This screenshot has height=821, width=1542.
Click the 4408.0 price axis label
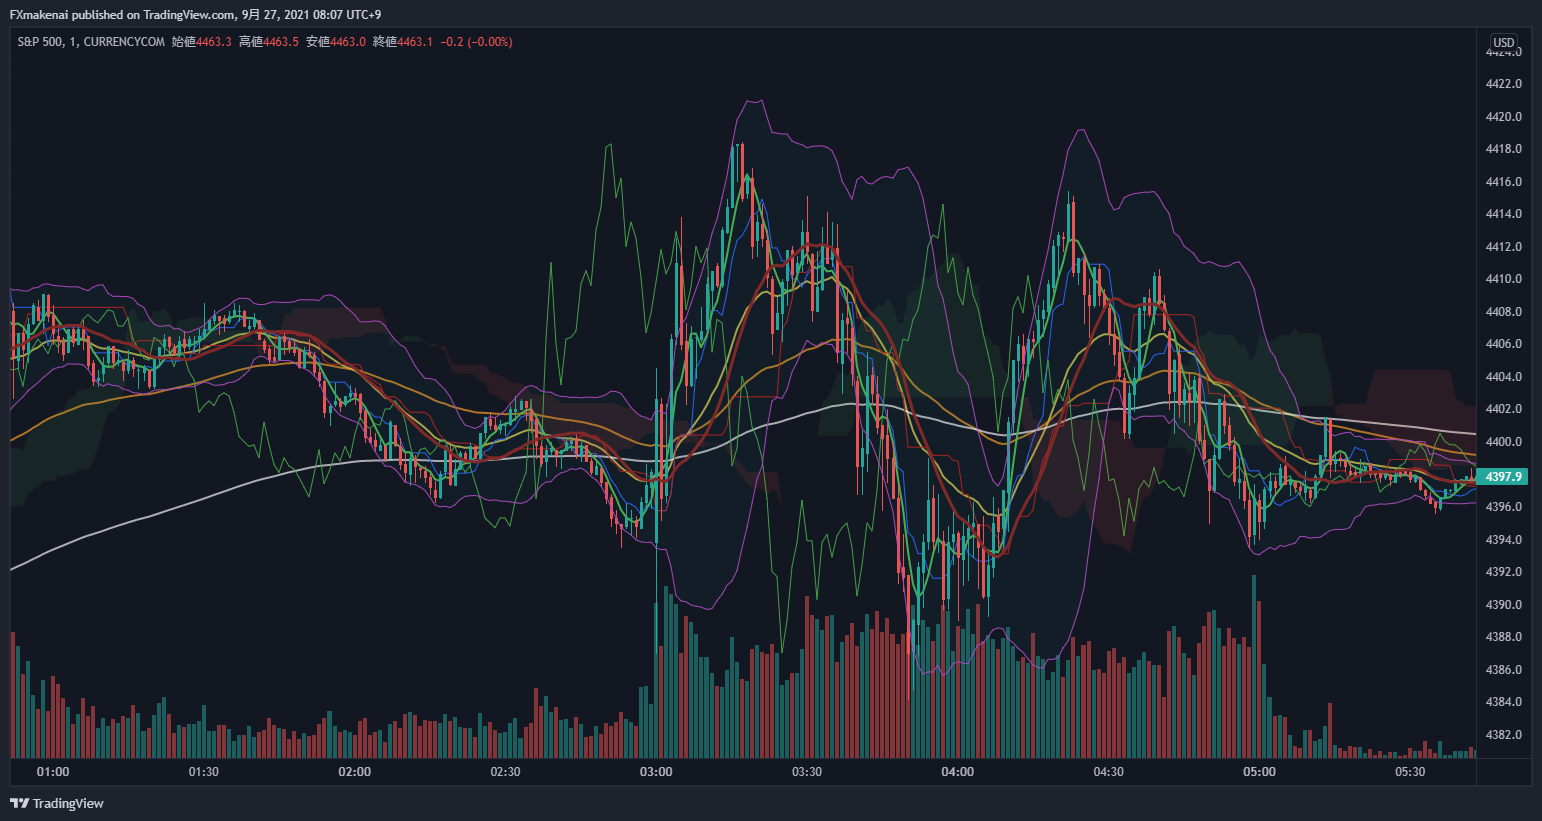[1503, 312]
